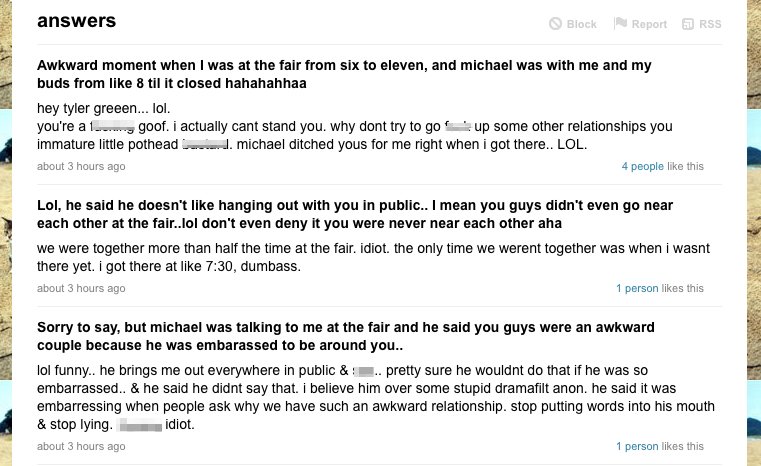Select the Report text link
The image size is (761, 466).
point(649,24)
